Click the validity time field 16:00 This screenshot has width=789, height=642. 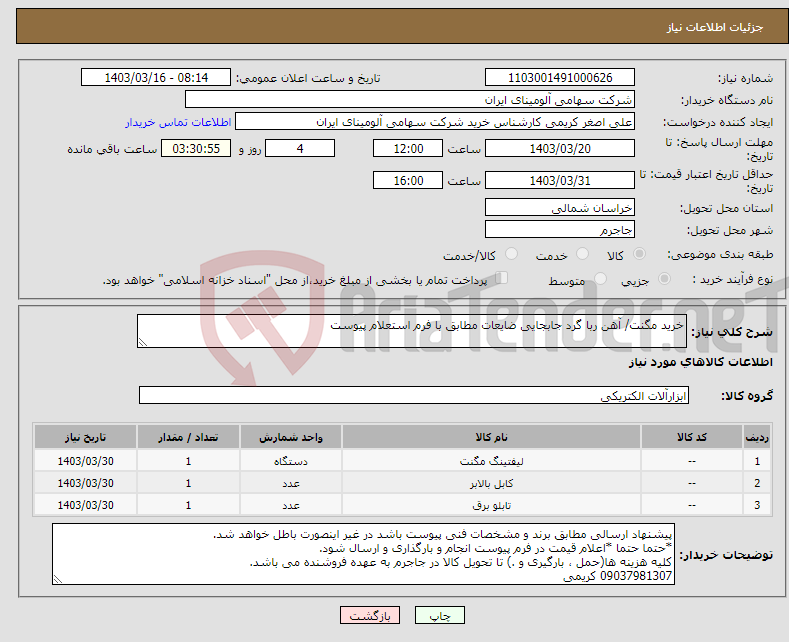tap(408, 180)
